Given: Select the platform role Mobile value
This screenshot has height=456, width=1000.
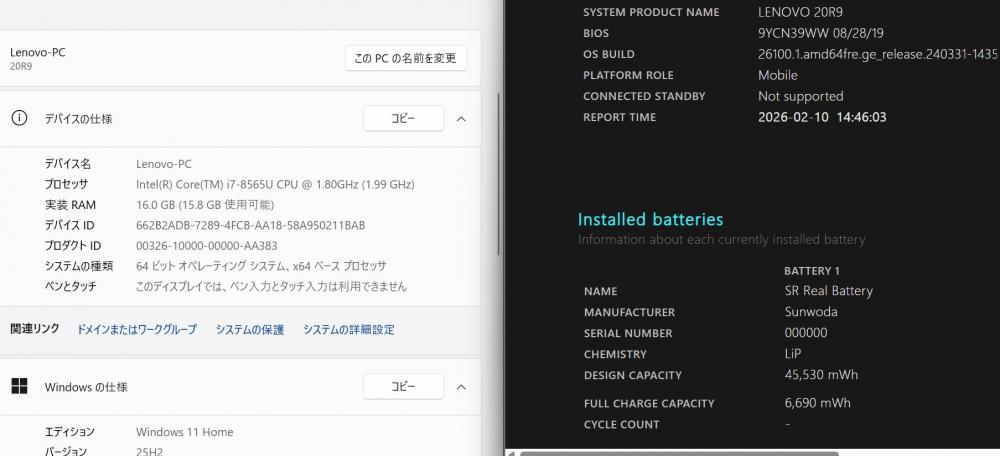Looking at the screenshot, I should click(777, 75).
